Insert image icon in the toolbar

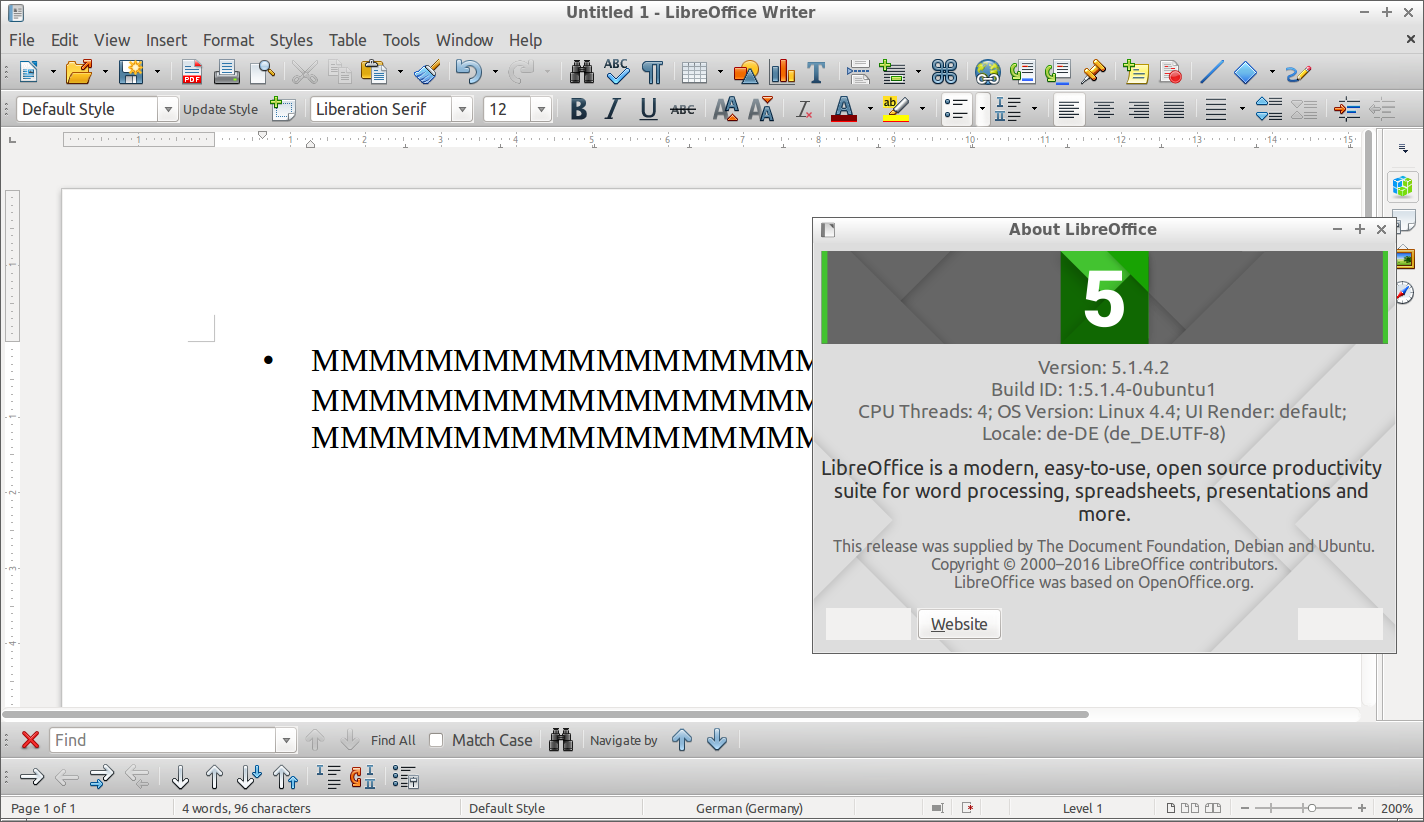(x=746, y=72)
